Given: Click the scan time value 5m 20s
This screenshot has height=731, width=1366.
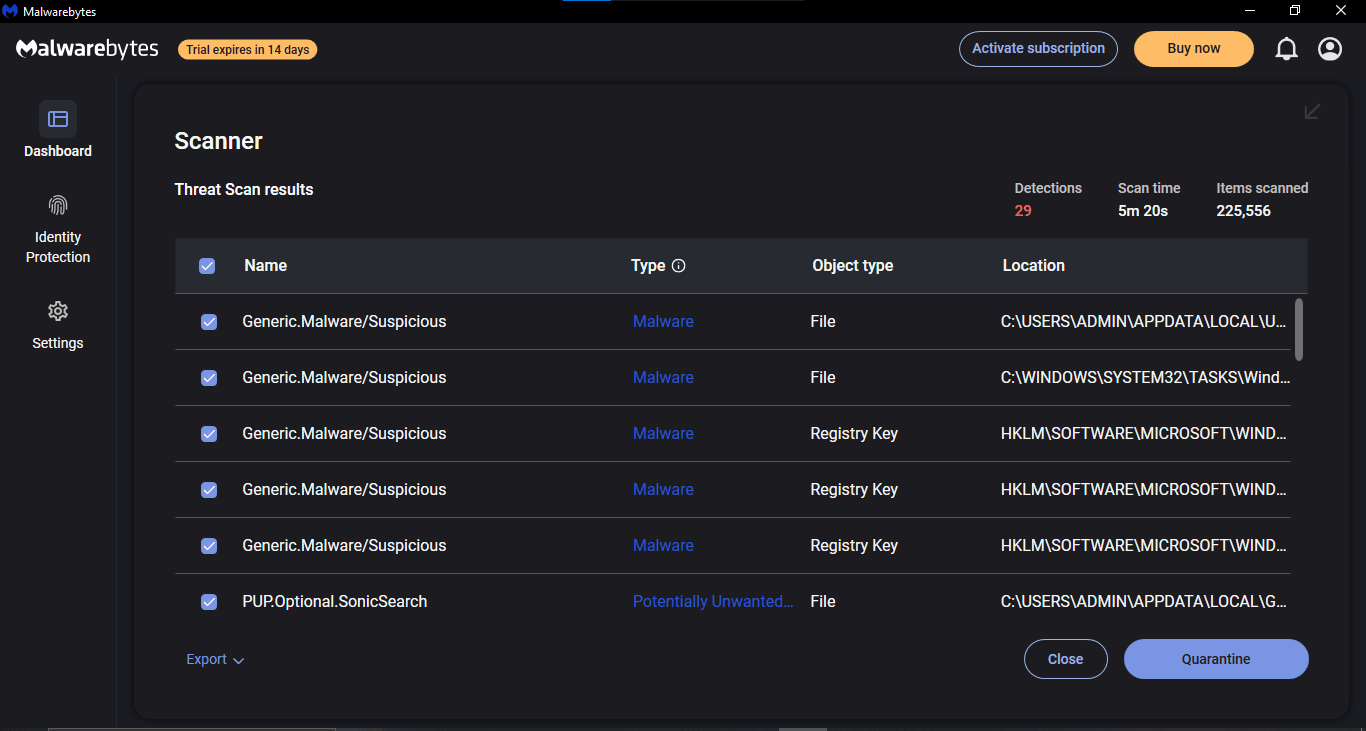Looking at the screenshot, I should tap(1143, 211).
